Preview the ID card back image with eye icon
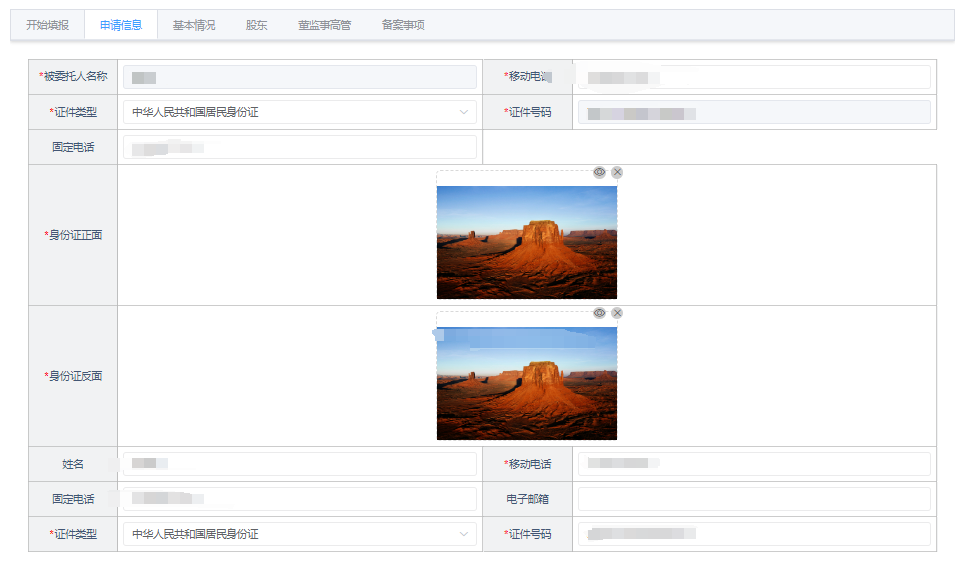The width and height of the screenshot is (957, 578). (x=599, y=313)
